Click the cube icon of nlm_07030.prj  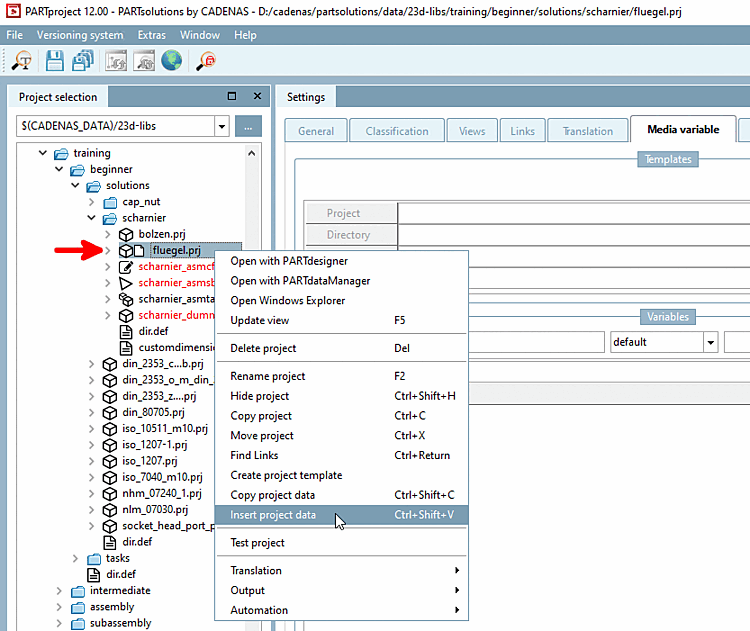pos(110,510)
